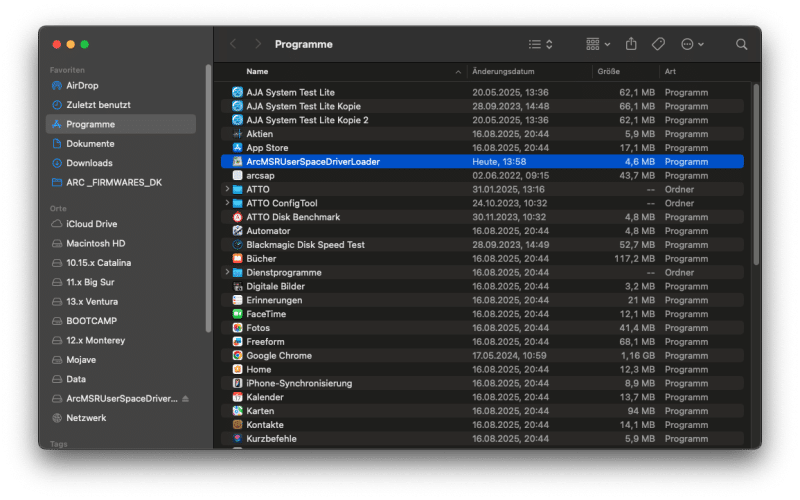Select the Freeform app icon
The width and height of the screenshot is (800, 500).
tap(237, 342)
